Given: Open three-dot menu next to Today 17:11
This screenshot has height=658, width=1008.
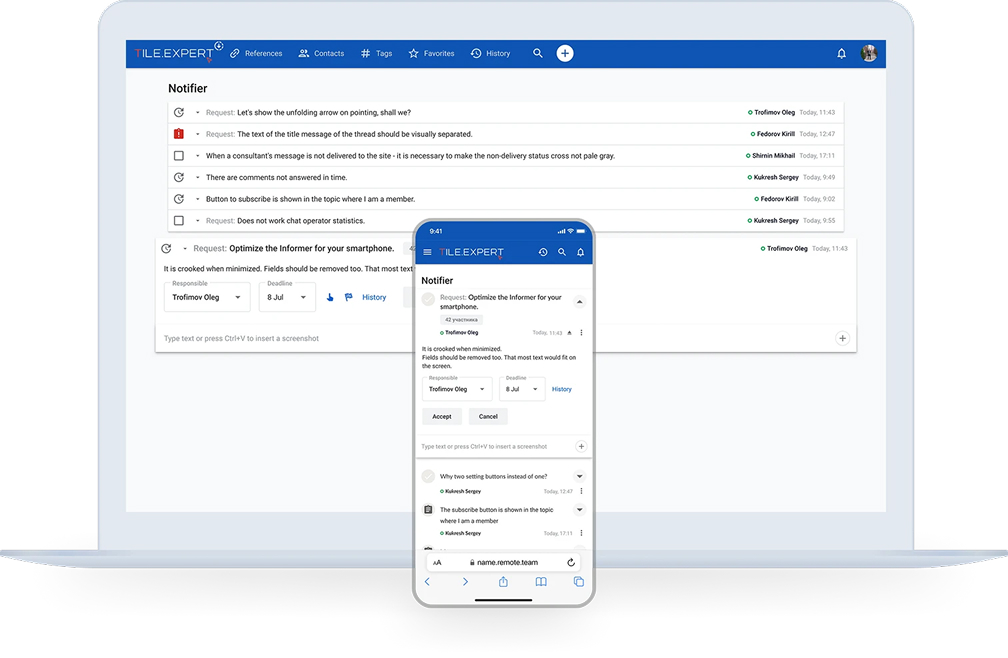Looking at the screenshot, I should (581, 533).
